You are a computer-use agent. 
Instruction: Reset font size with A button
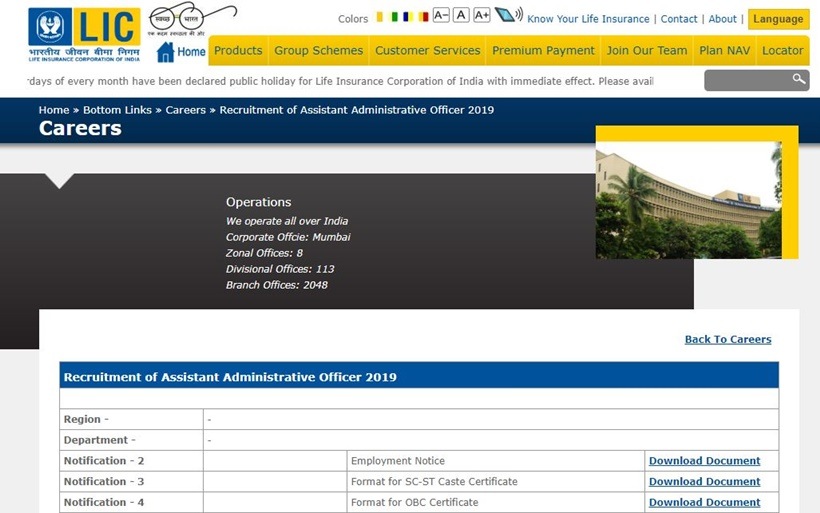pyautogui.click(x=461, y=15)
